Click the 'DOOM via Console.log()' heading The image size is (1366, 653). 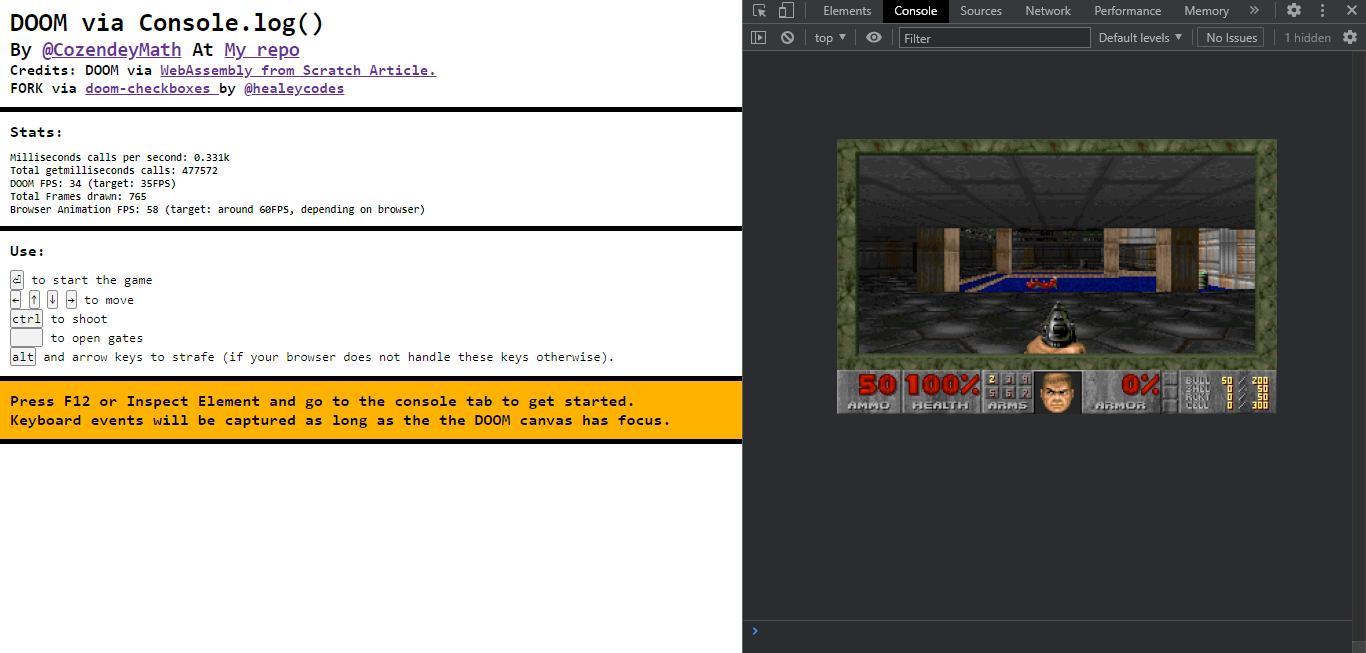click(x=167, y=23)
